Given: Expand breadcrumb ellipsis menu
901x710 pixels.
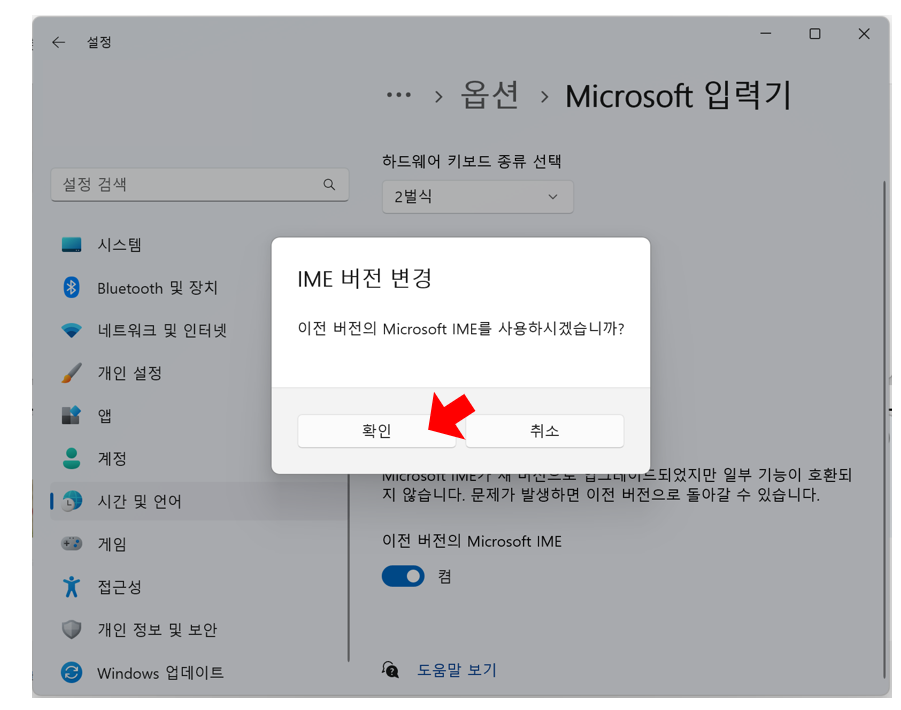Looking at the screenshot, I should pos(399,95).
